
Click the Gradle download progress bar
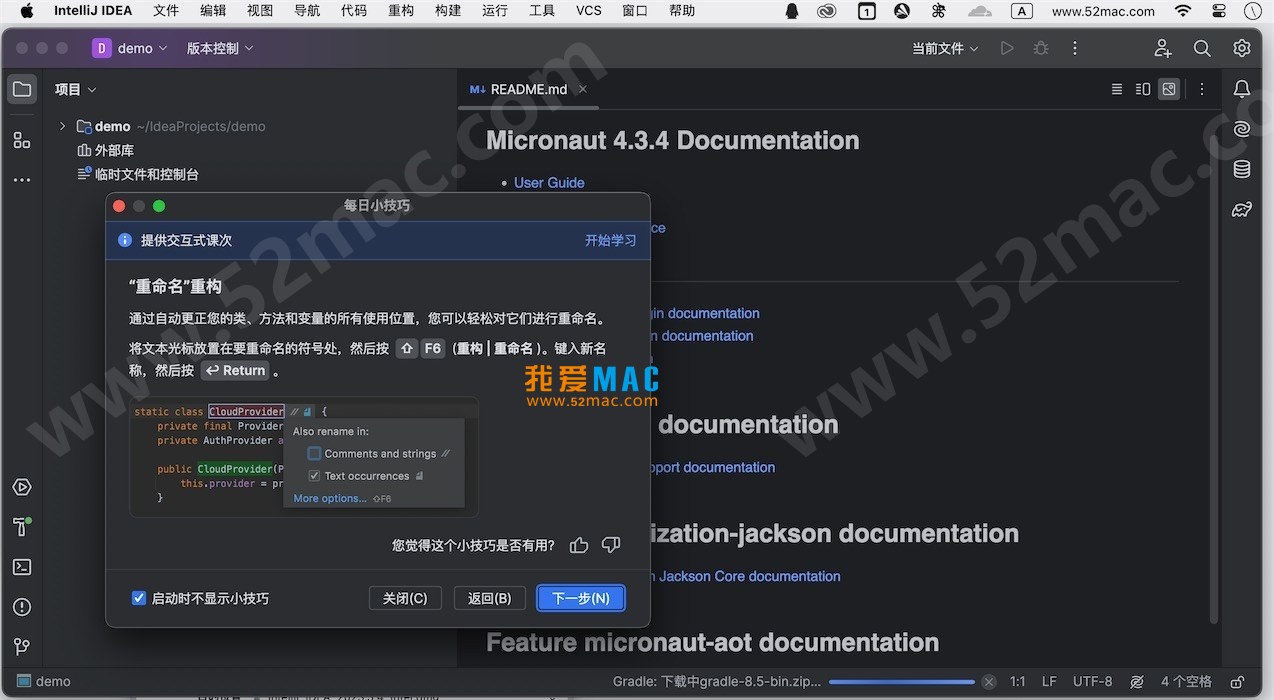coord(903,682)
